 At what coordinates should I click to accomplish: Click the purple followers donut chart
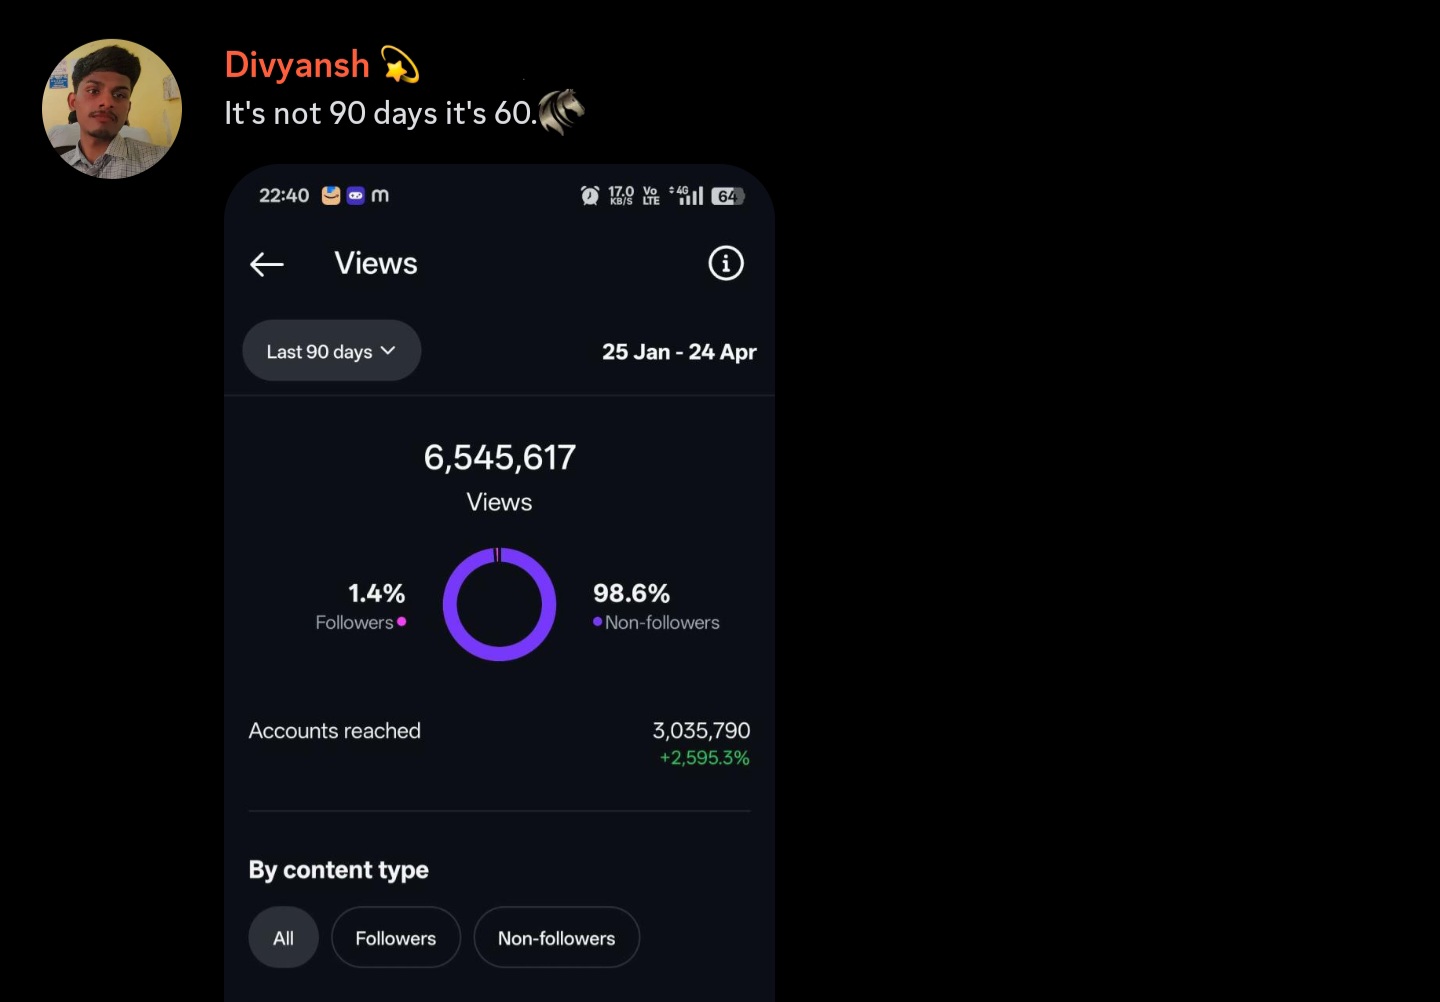499,604
